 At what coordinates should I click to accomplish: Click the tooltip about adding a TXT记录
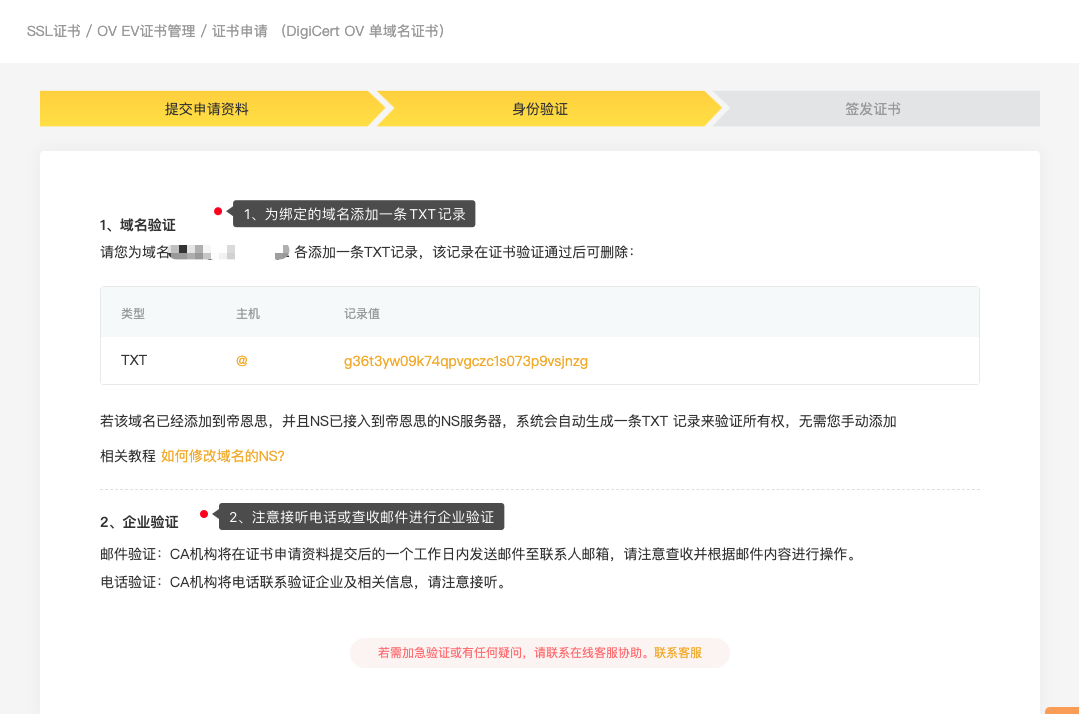[354, 214]
